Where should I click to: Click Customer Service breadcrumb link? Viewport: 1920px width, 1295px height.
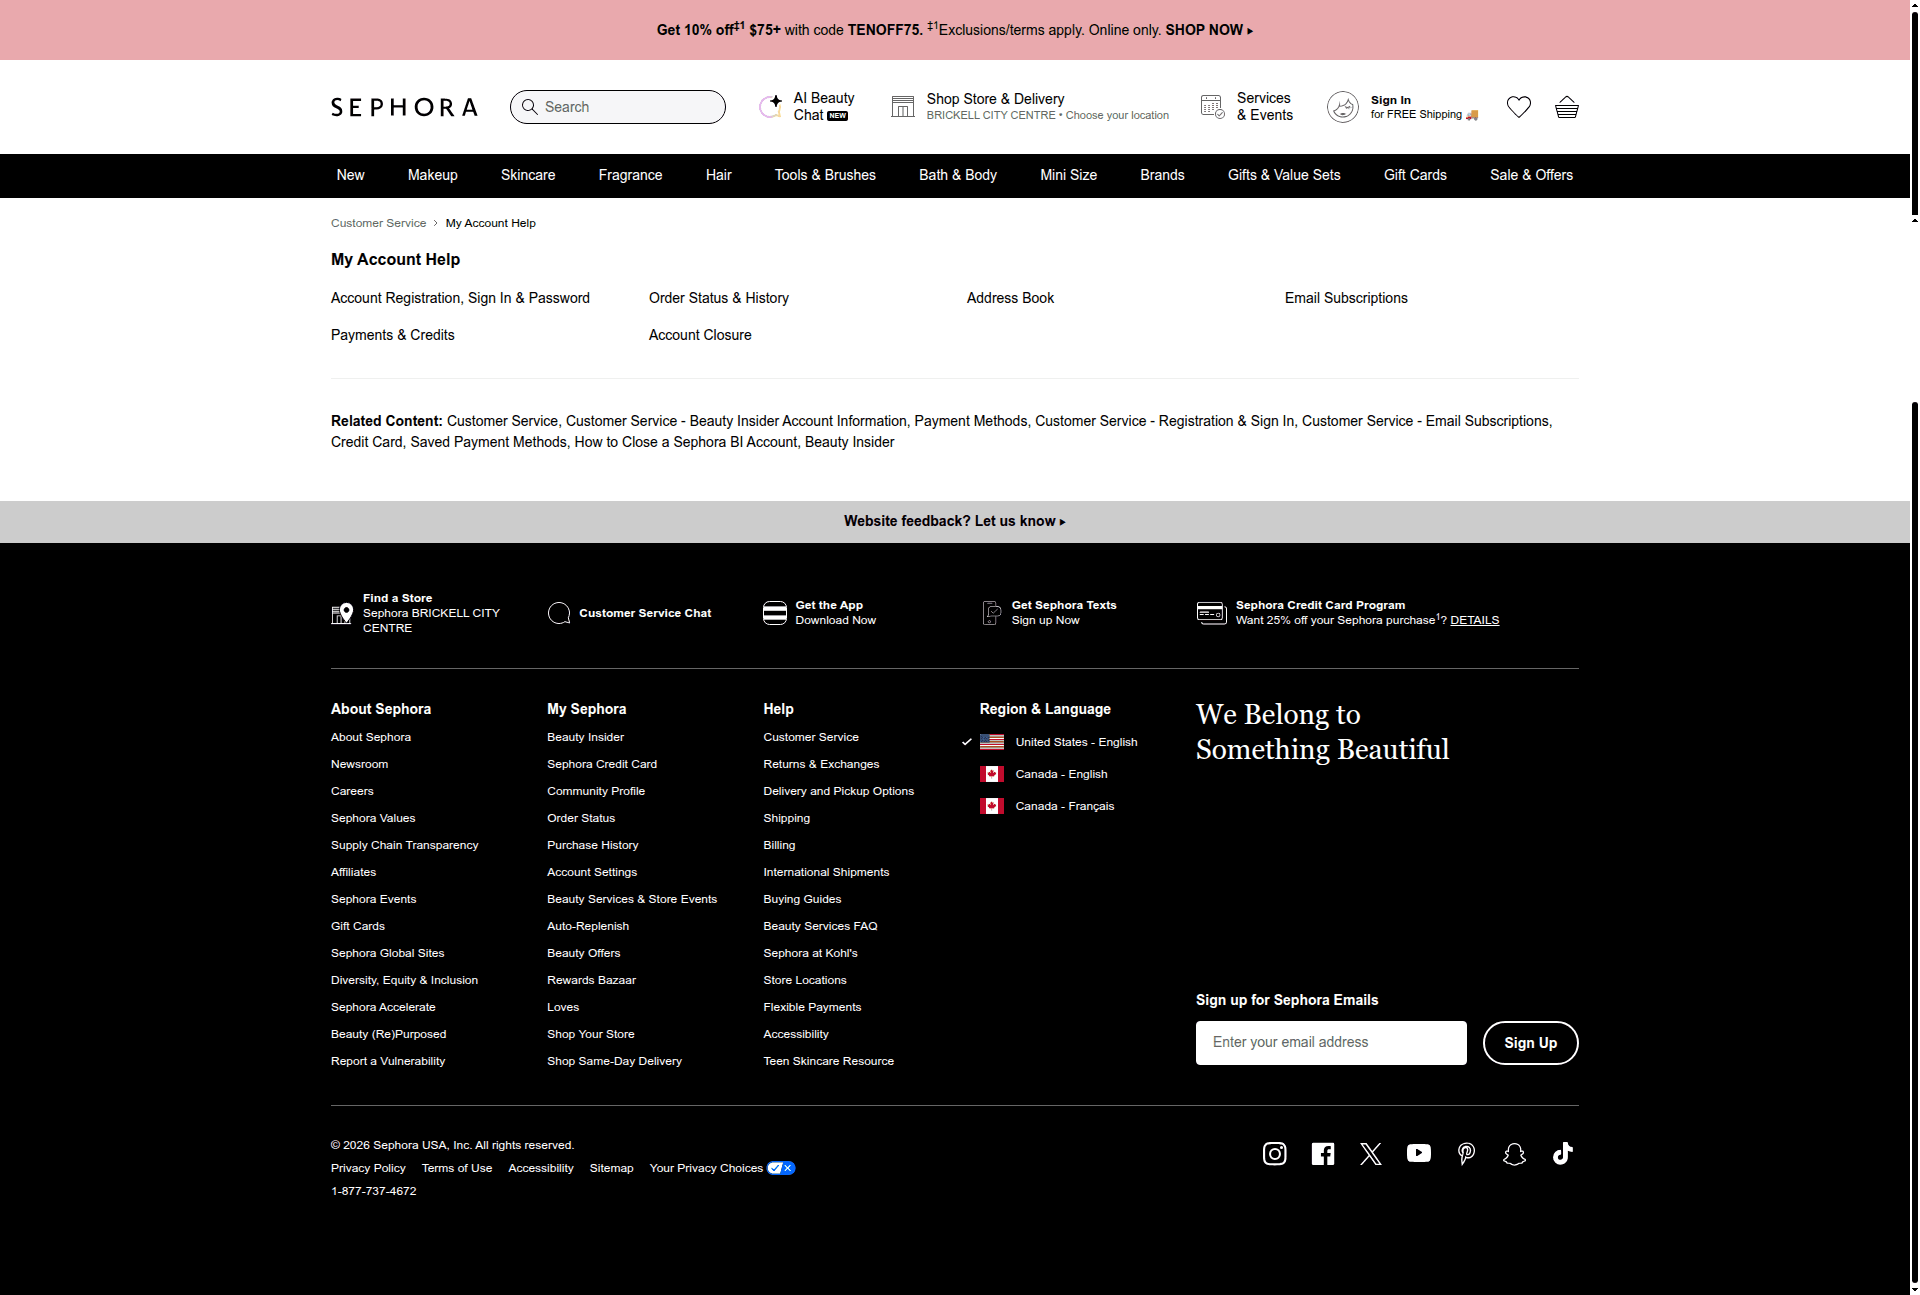pos(378,223)
